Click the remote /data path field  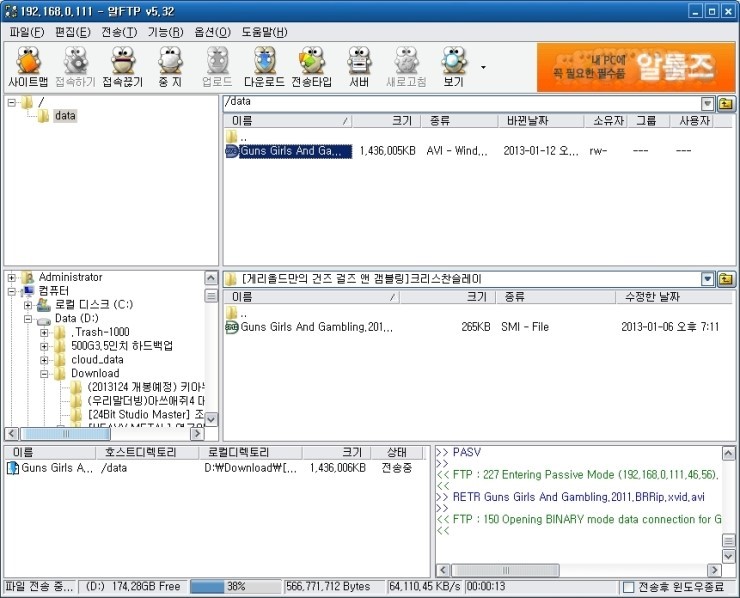[x=462, y=103]
